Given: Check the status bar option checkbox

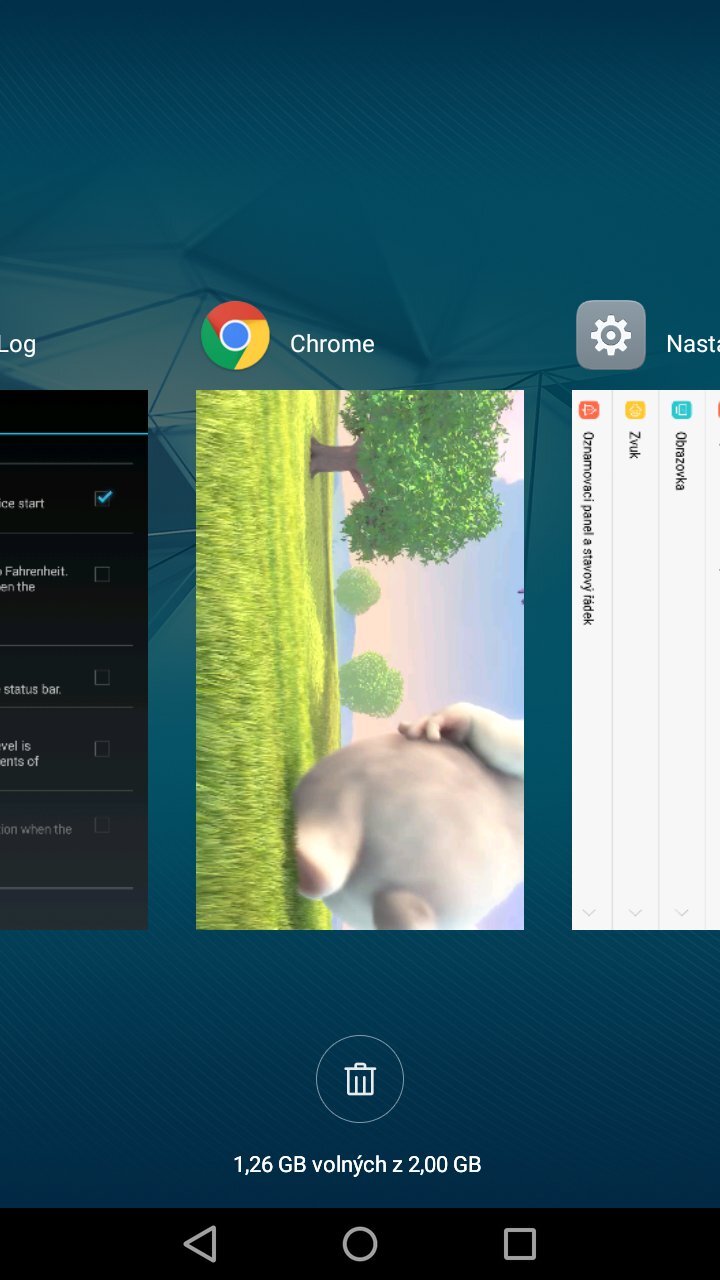Looking at the screenshot, I should [x=102, y=677].
